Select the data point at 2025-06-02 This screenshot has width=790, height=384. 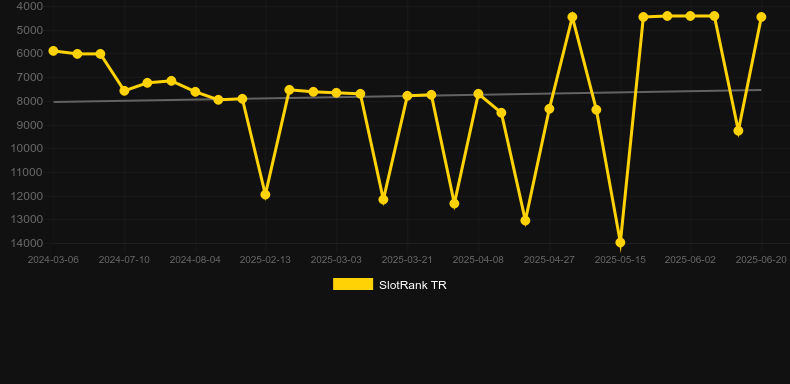(x=690, y=16)
